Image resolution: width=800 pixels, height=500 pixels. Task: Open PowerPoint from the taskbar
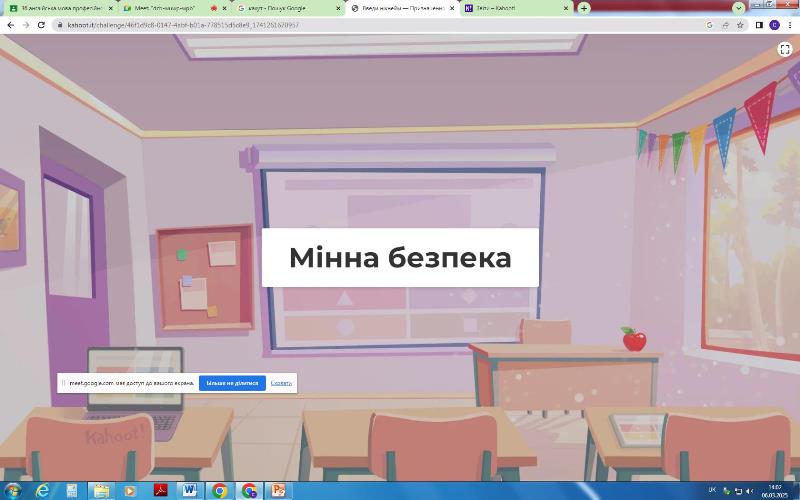[279, 490]
